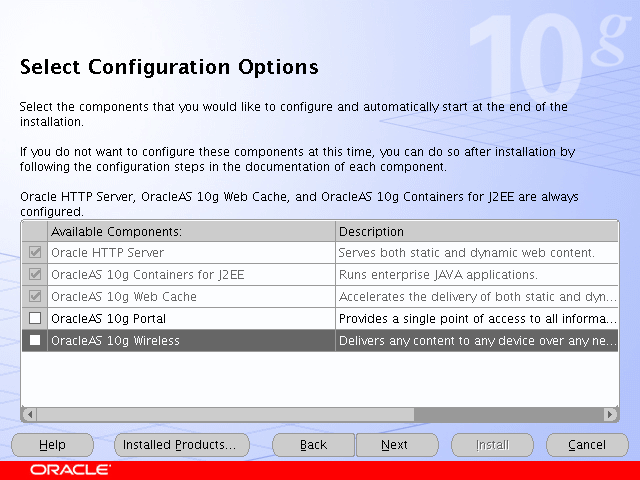Toggle the OracleAS 10g Containers for J2EE checkbox
This screenshot has width=640, height=480.
point(35,274)
